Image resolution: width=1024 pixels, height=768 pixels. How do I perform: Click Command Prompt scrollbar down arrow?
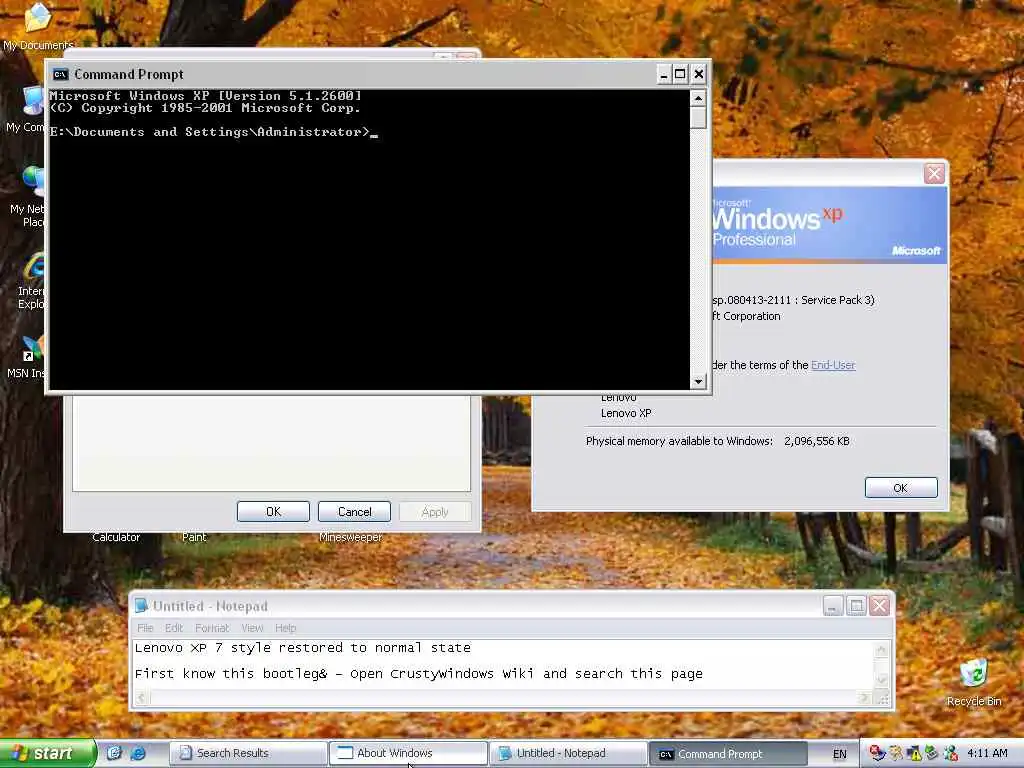coord(698,381)
